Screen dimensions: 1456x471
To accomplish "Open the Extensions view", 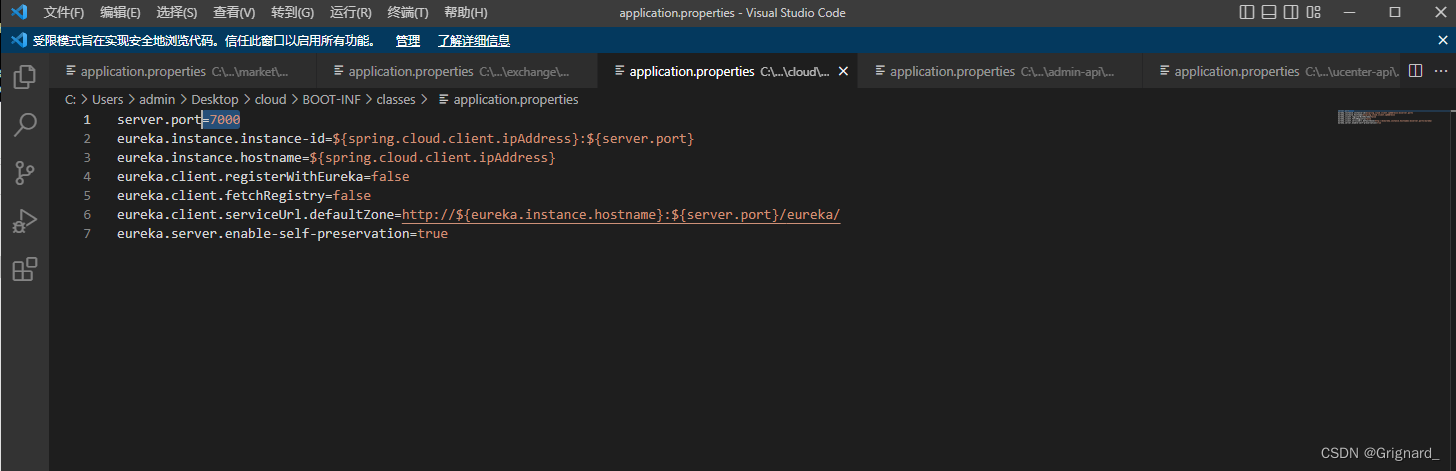I will pyautogui.click(x=25, y=269).
